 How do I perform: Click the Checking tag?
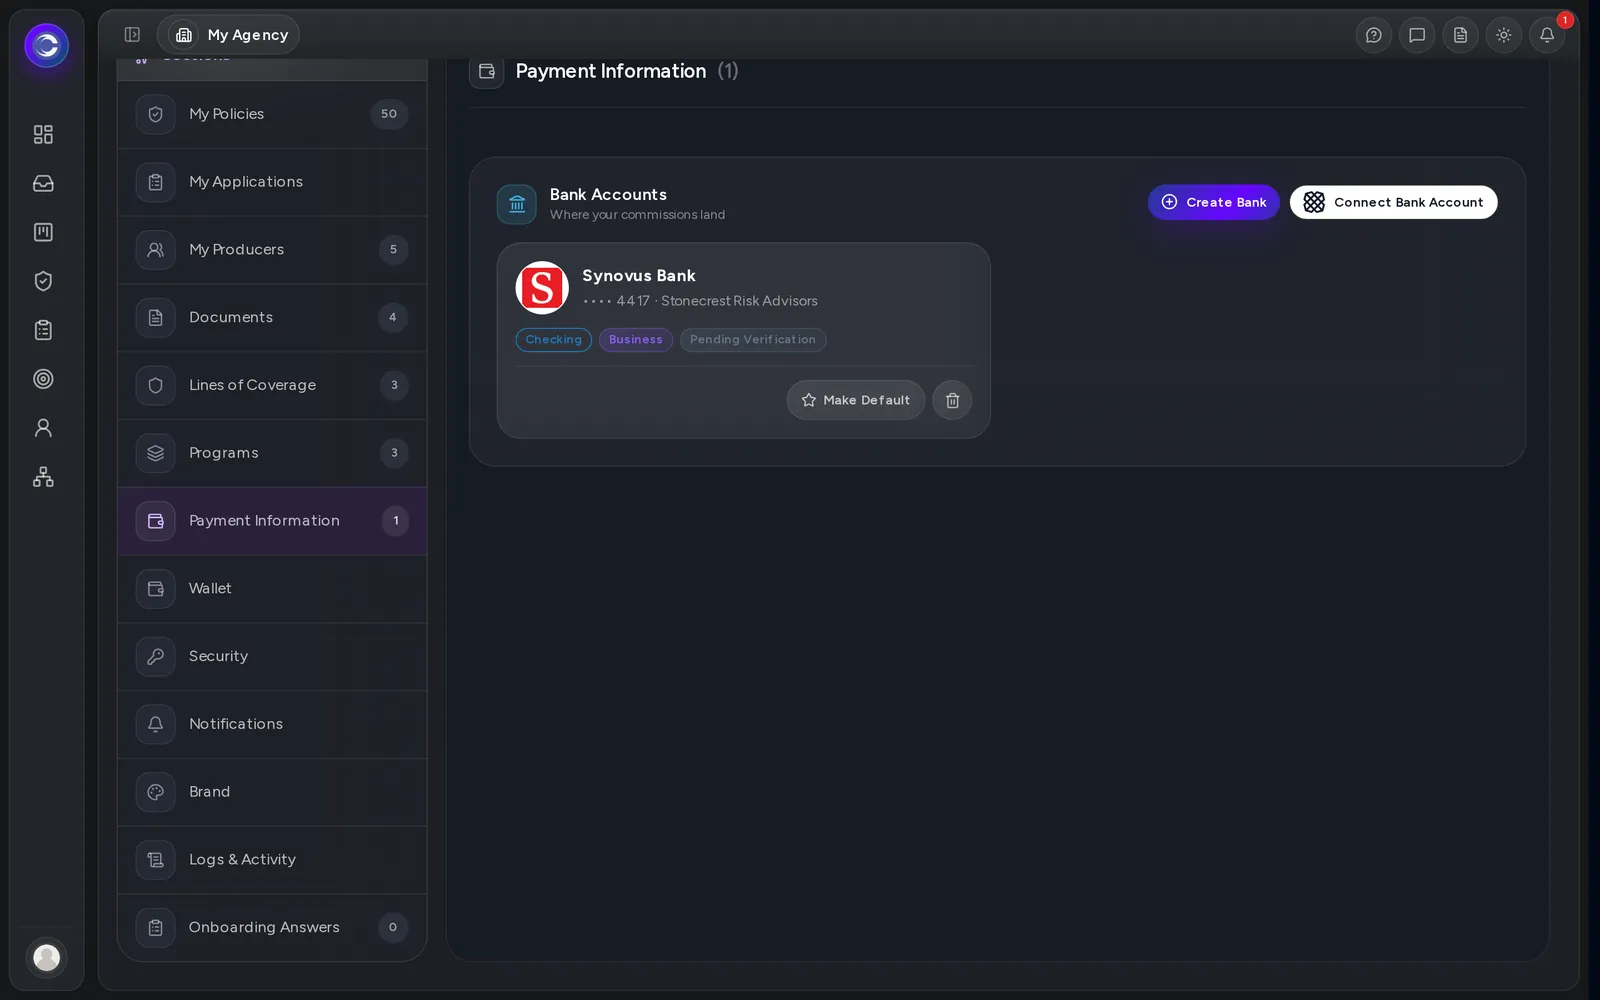pos(553,340)
